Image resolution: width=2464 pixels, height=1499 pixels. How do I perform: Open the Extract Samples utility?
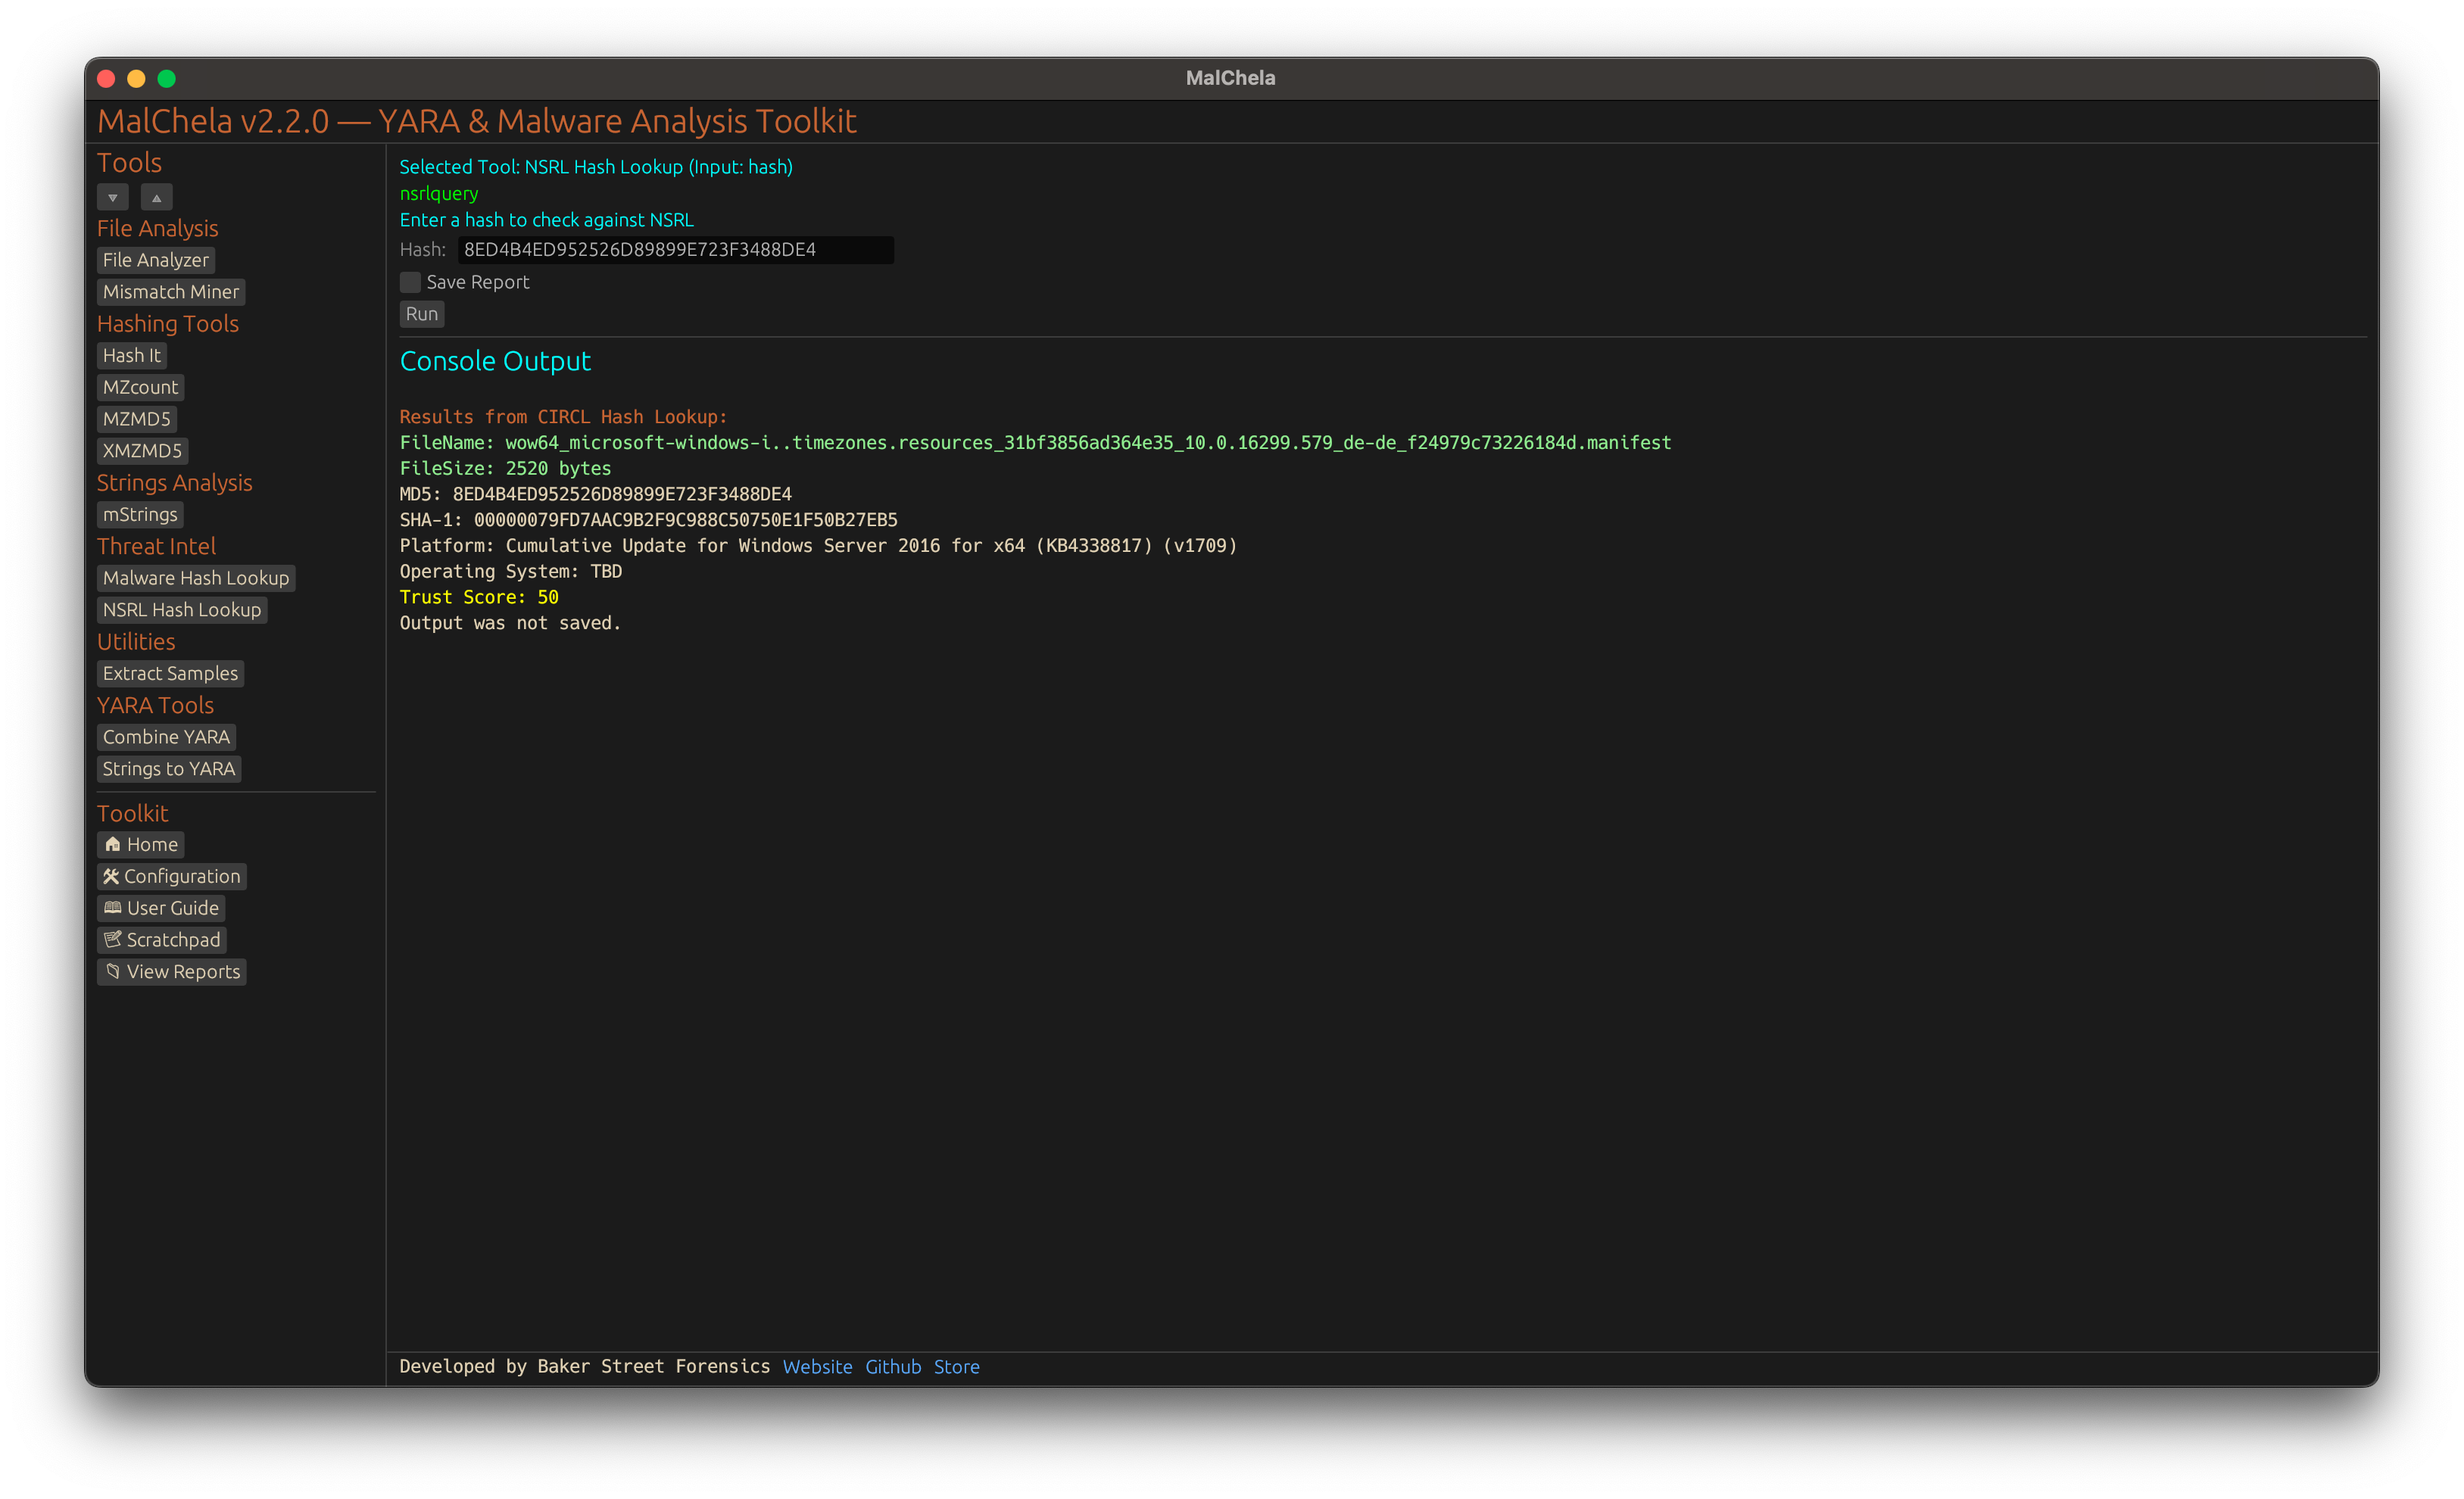[x=171, y=673]
